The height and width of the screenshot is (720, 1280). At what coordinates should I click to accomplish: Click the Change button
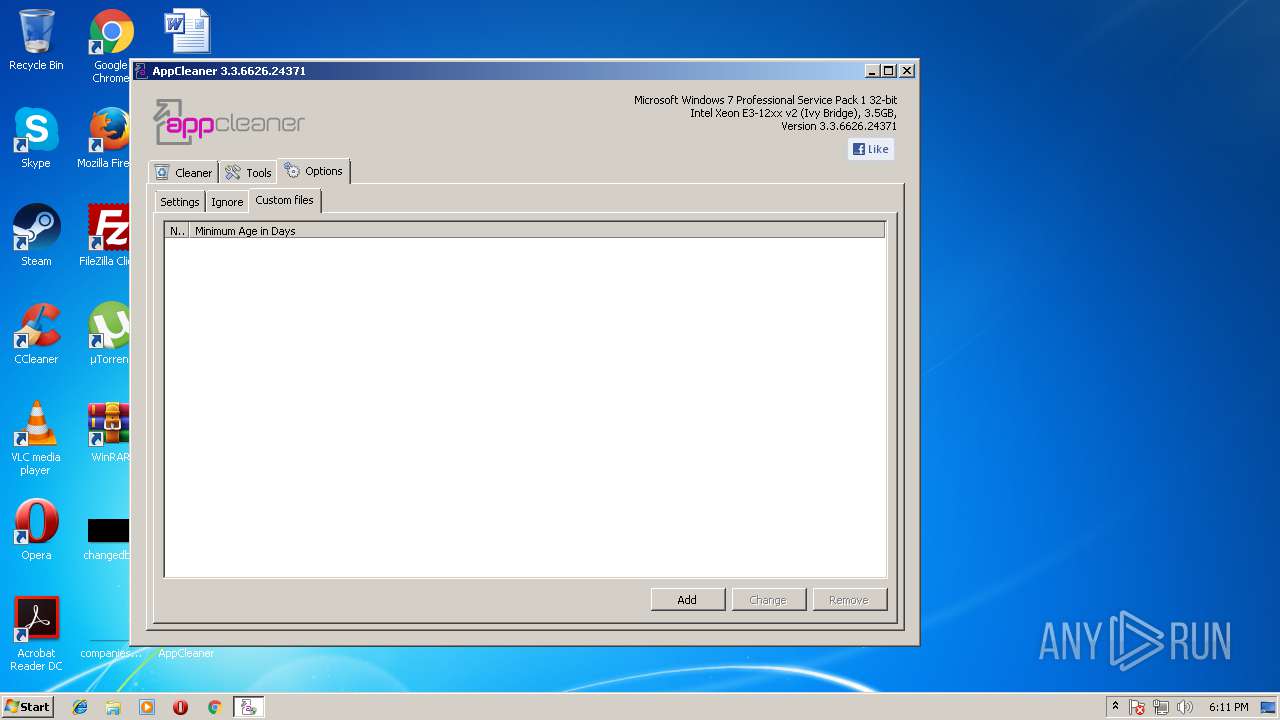click(768, 600)
